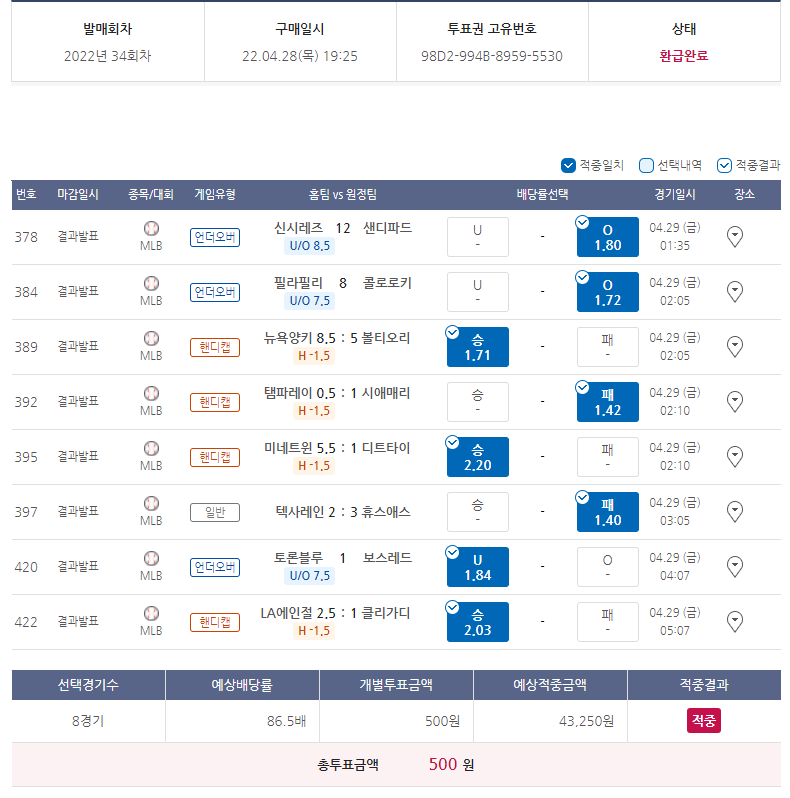Select 승 1.71 odds for match 389
Image resolution: width=790 pixels, height=798 pixels.
477,347
